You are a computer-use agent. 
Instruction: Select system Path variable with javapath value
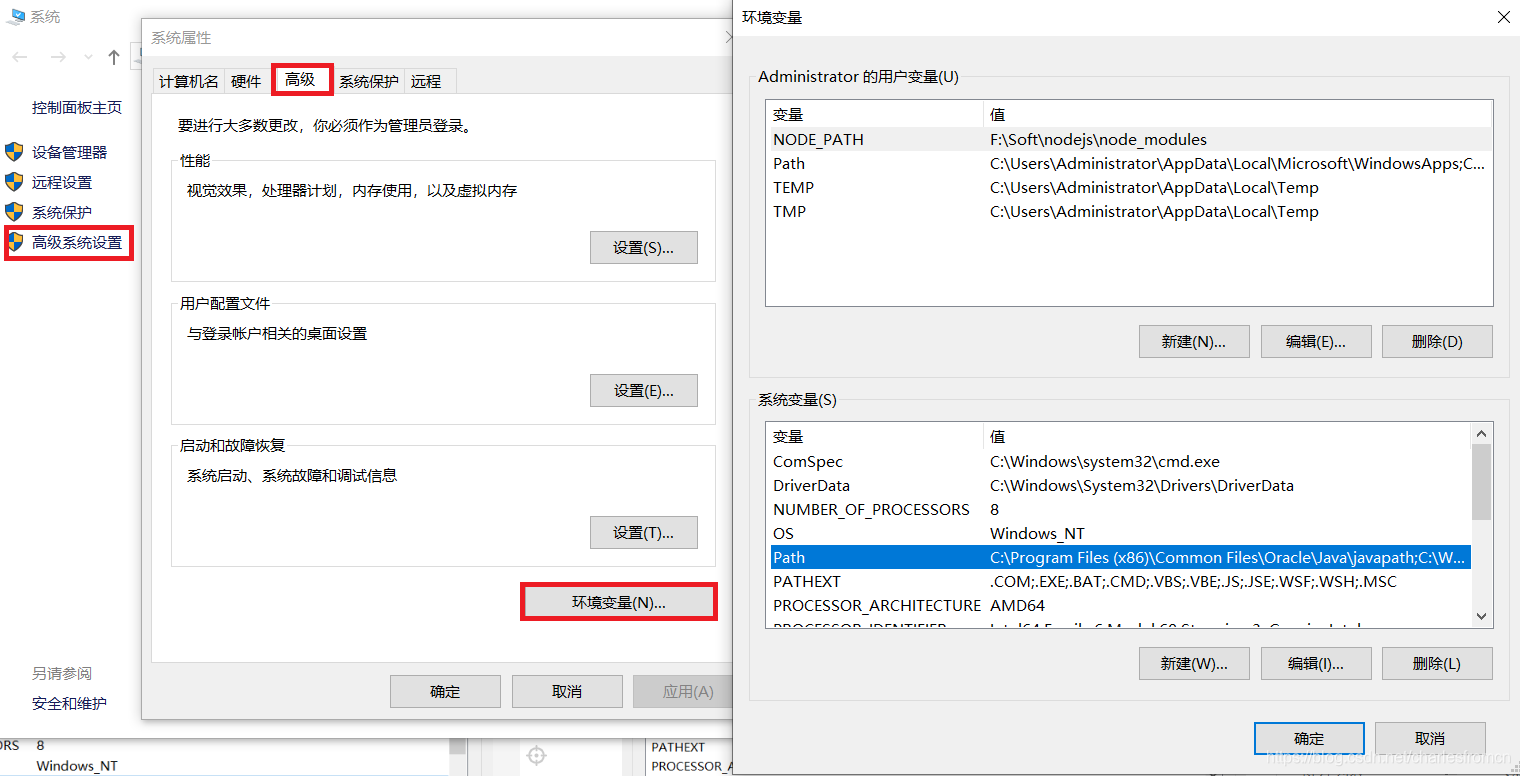tap(1120, 558)
